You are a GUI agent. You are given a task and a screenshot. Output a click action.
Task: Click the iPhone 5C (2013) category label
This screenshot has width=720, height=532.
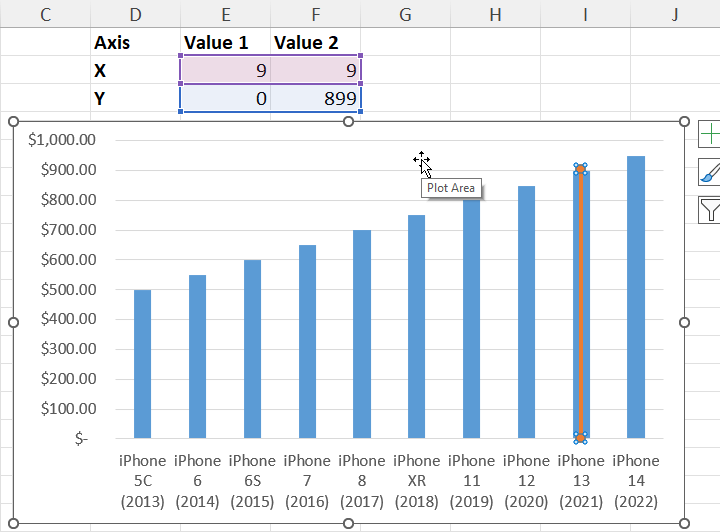(142, 481)
